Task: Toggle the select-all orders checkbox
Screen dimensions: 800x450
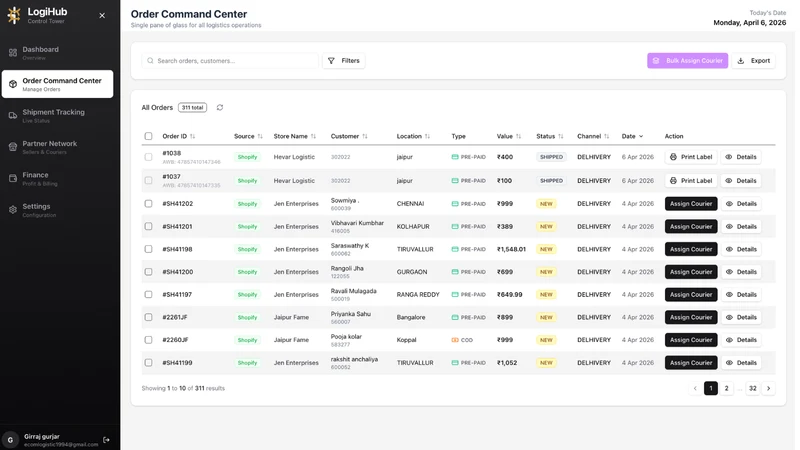Action: coord(148,136)
